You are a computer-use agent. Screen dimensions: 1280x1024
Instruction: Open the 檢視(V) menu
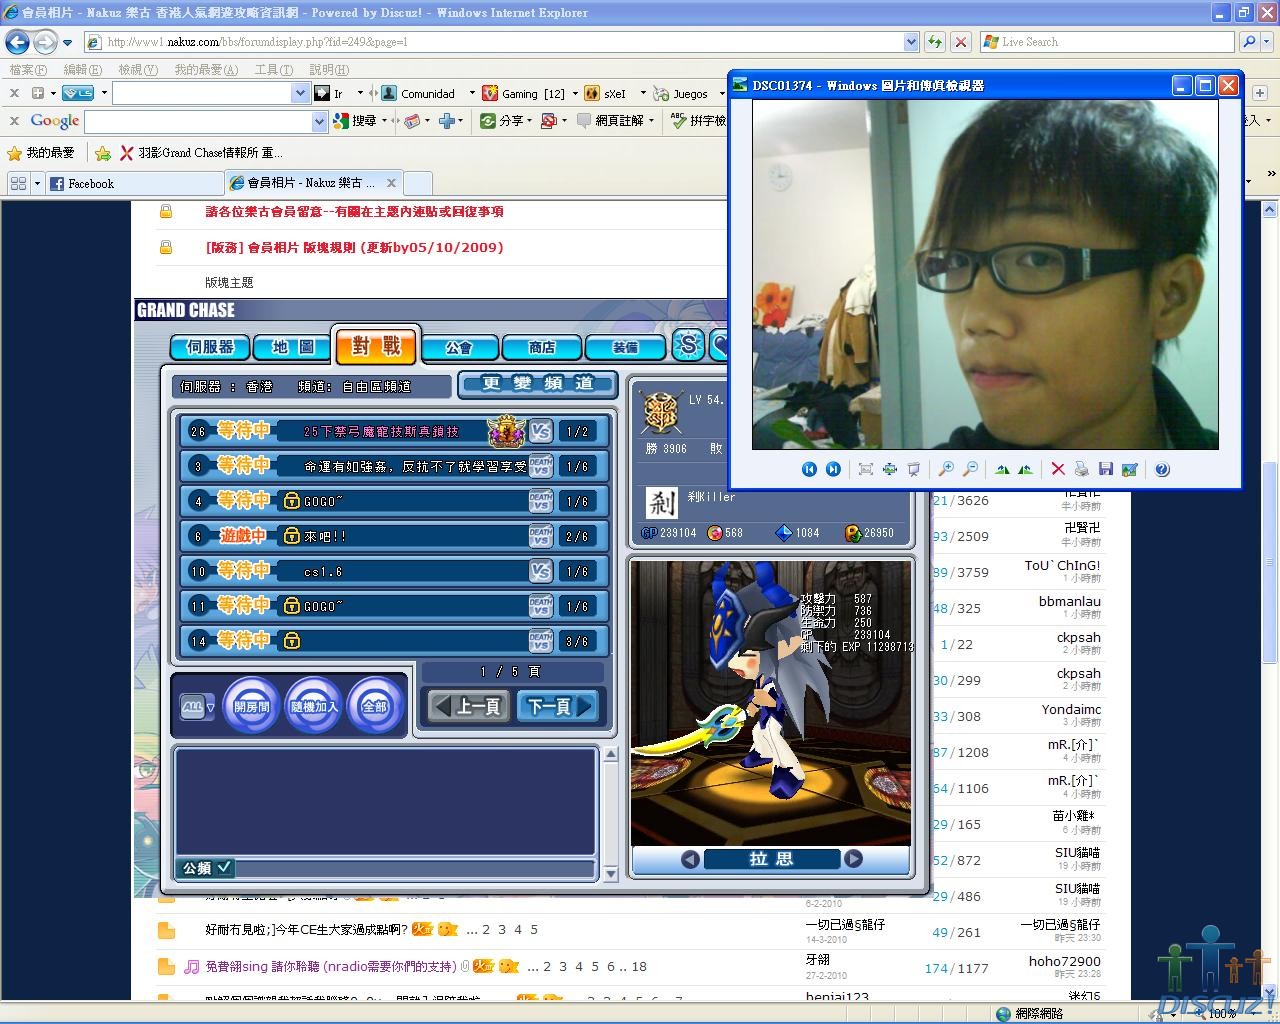[138, 69]
